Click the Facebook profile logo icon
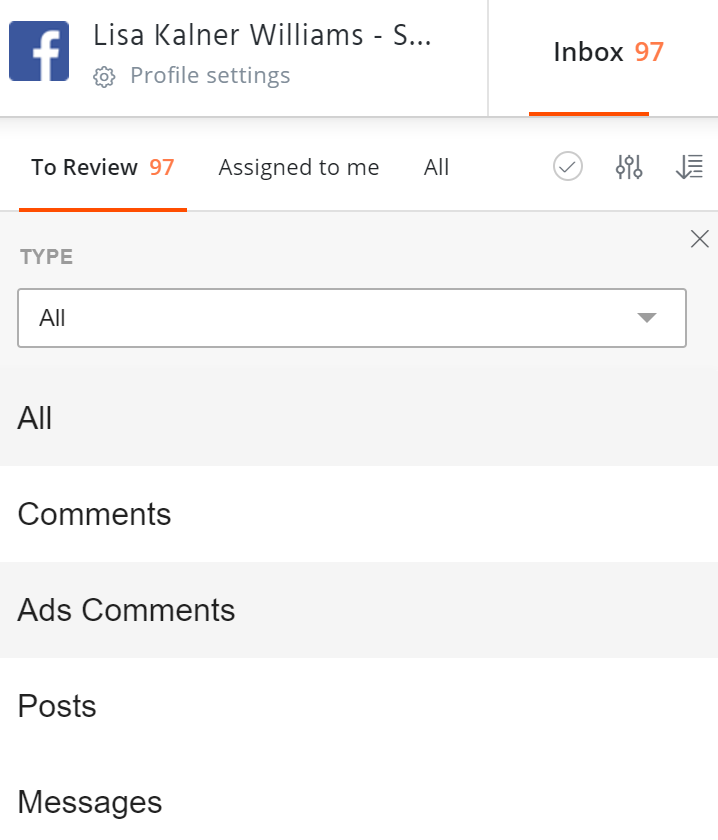 (x=39, y=51)
